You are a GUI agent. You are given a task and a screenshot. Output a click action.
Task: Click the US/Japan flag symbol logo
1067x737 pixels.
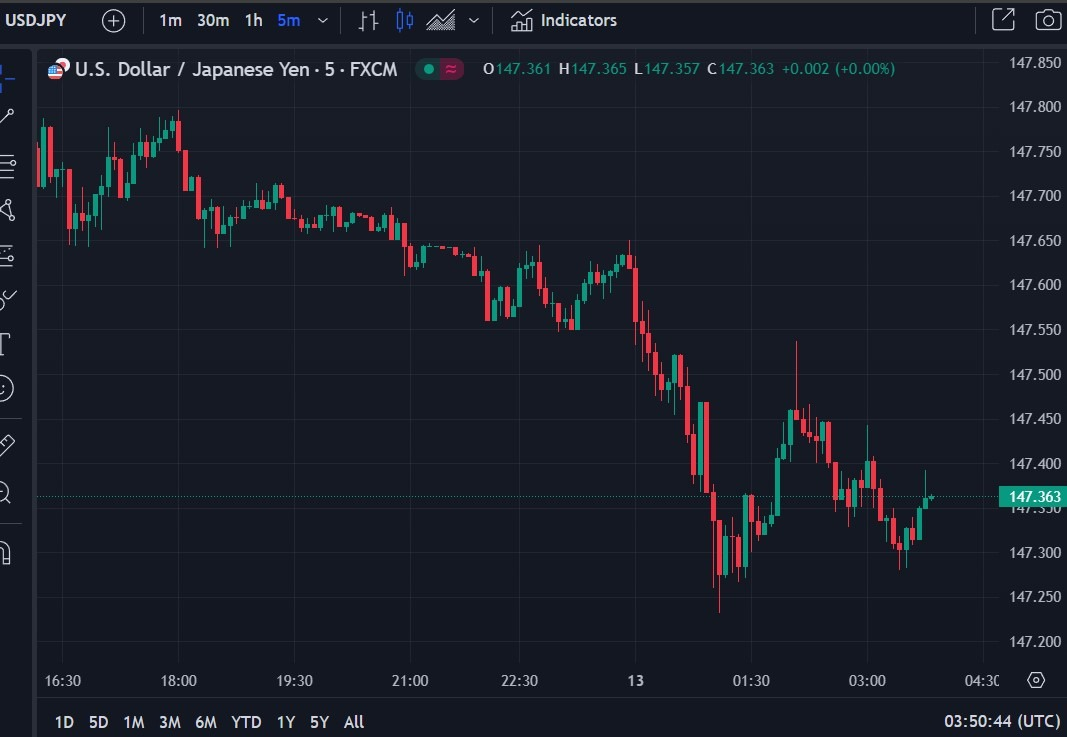[59, 69]
